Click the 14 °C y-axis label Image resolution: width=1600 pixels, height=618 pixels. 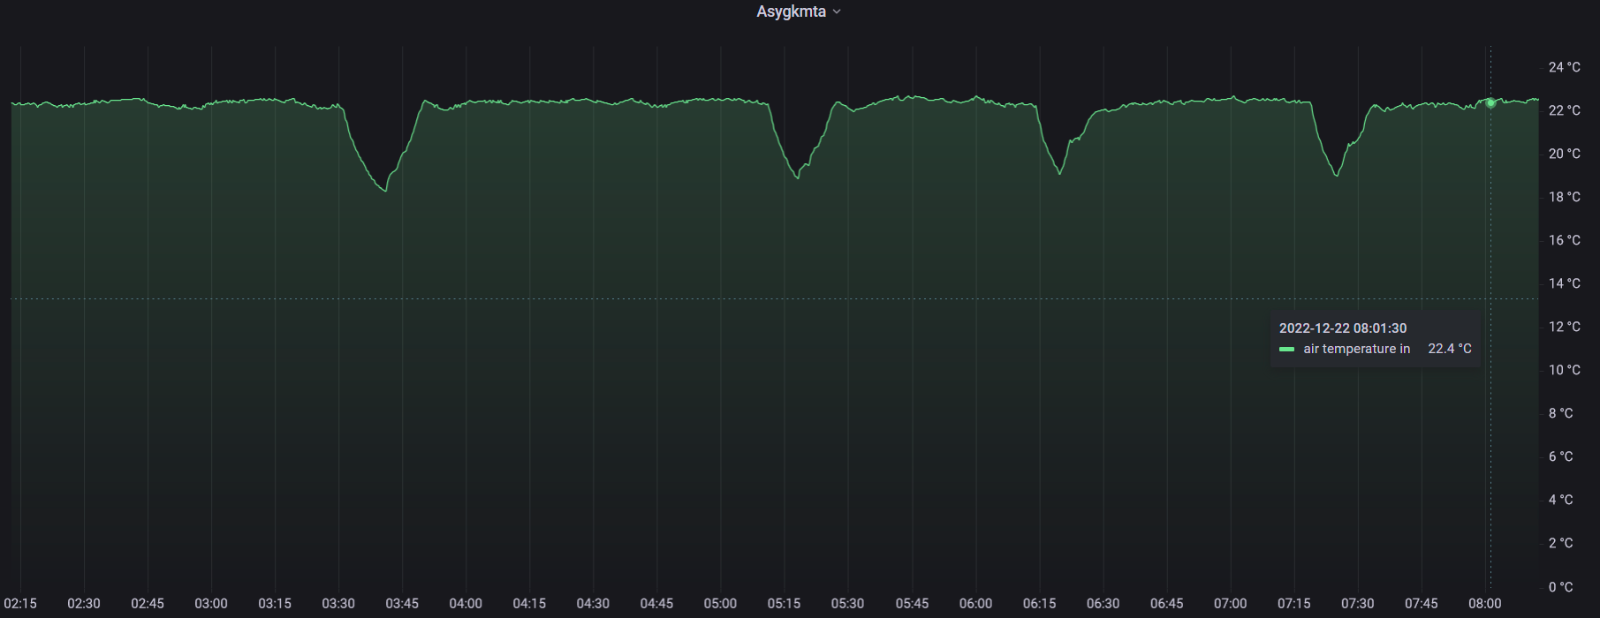click(1564, 283)
